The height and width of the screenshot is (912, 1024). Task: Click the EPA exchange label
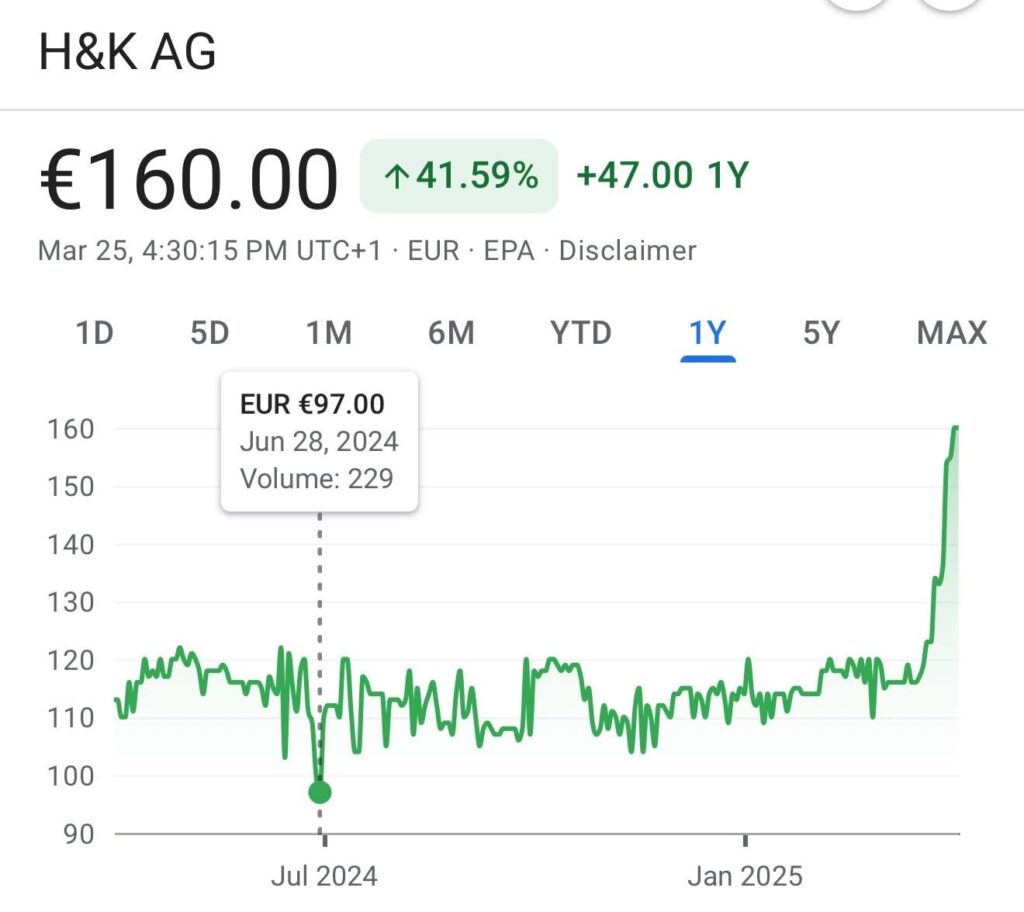509,251
